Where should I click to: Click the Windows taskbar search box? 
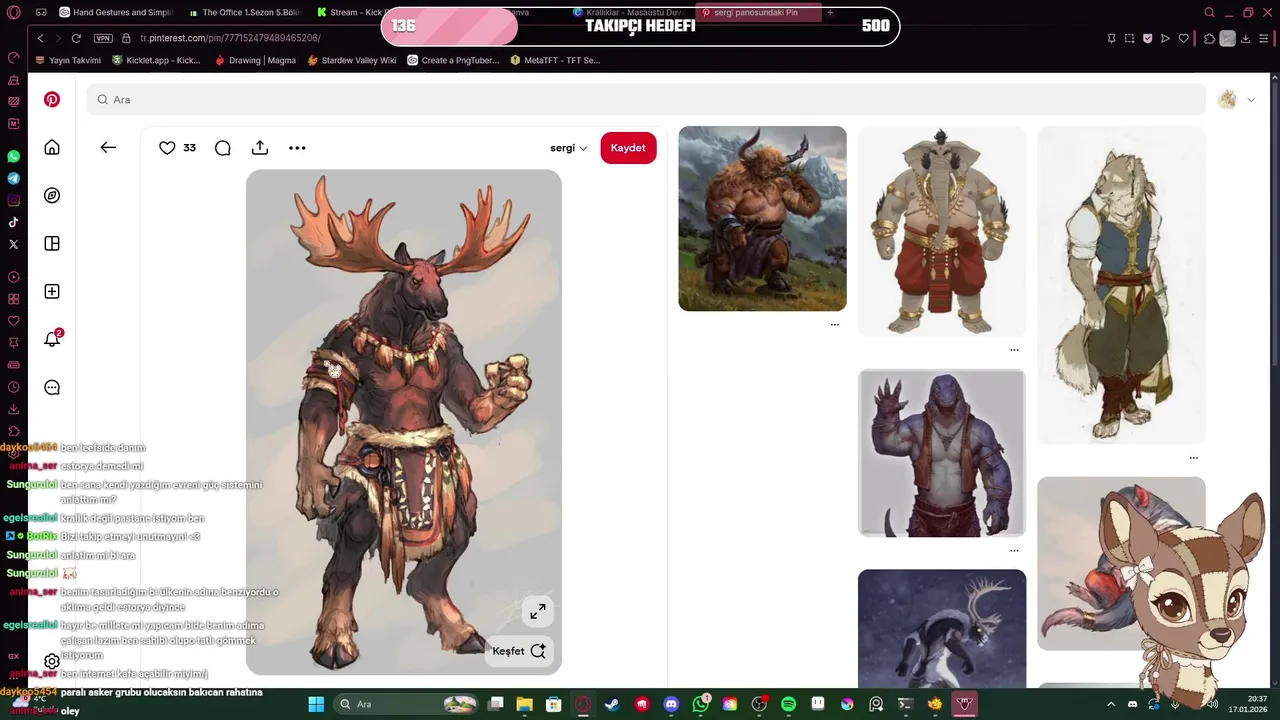(407, 704)
